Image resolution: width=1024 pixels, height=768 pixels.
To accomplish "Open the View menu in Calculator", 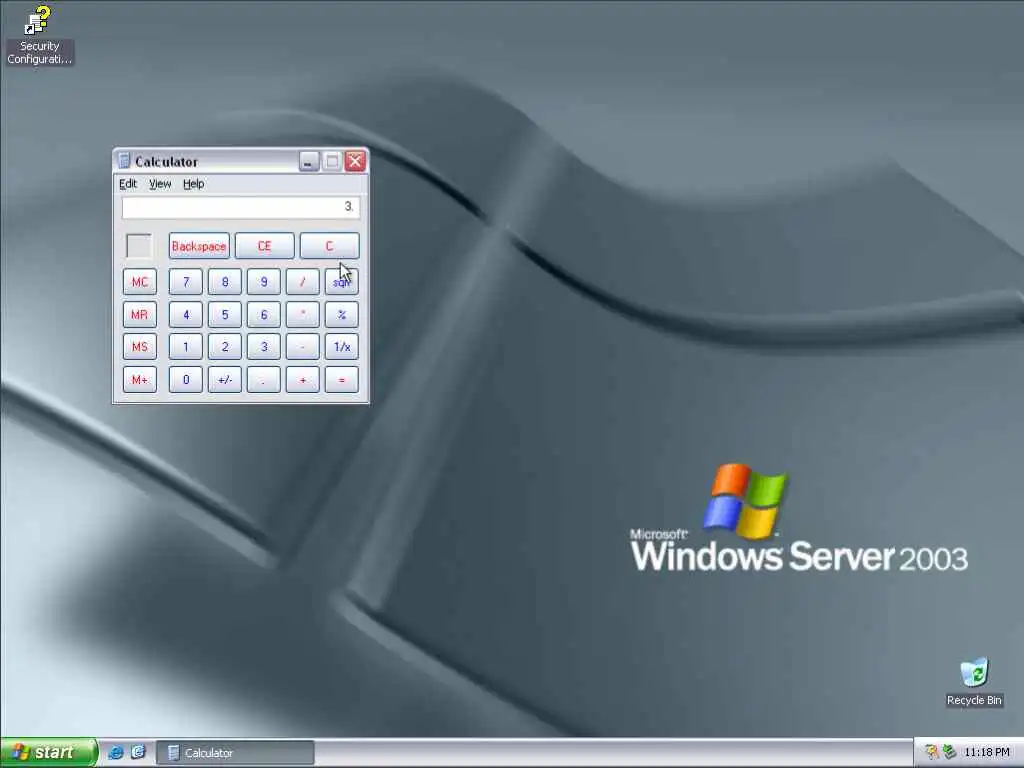I will [160, 184].
